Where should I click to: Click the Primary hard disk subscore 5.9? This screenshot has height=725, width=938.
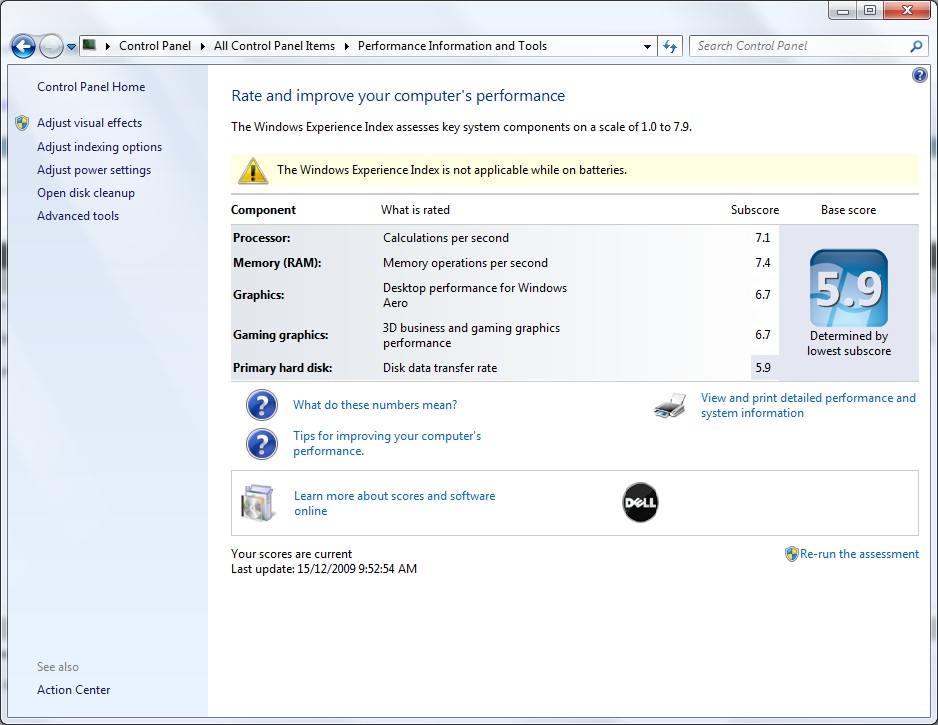click(x=763, y=368)
